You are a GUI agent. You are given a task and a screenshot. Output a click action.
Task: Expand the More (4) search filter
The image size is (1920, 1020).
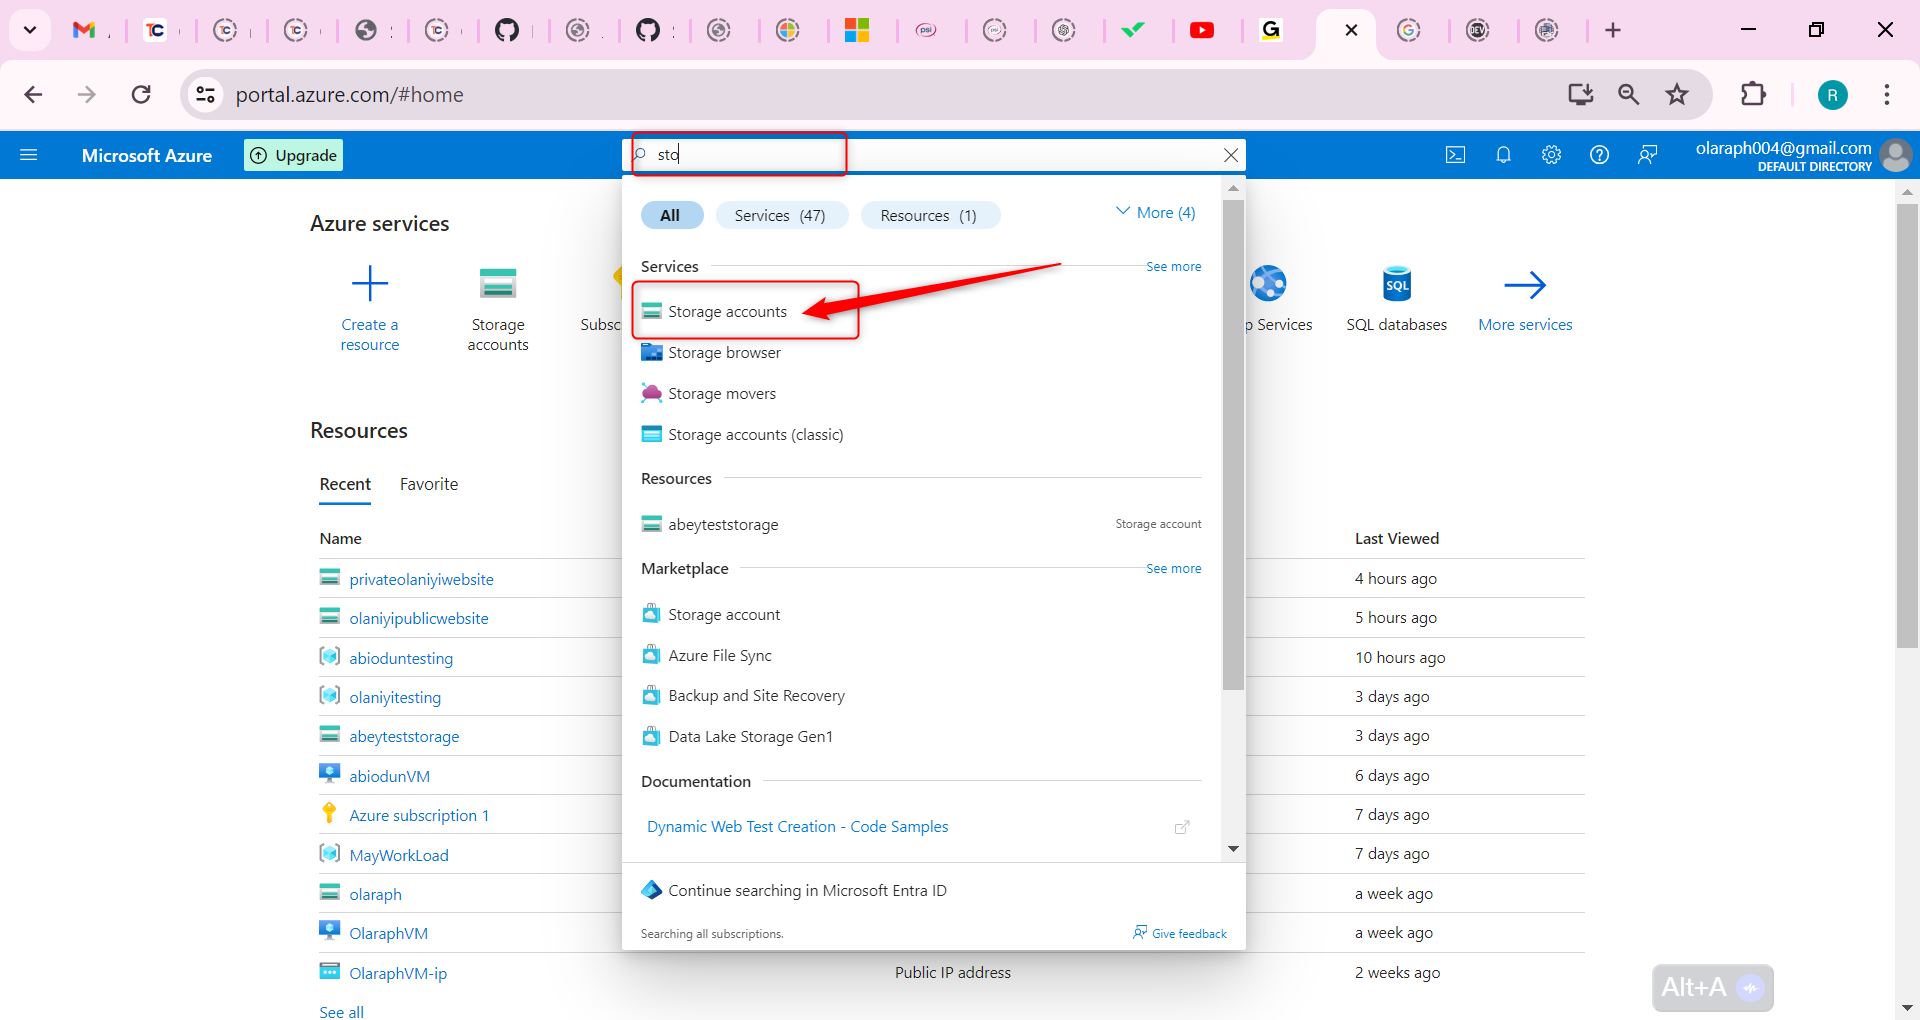1154,212
